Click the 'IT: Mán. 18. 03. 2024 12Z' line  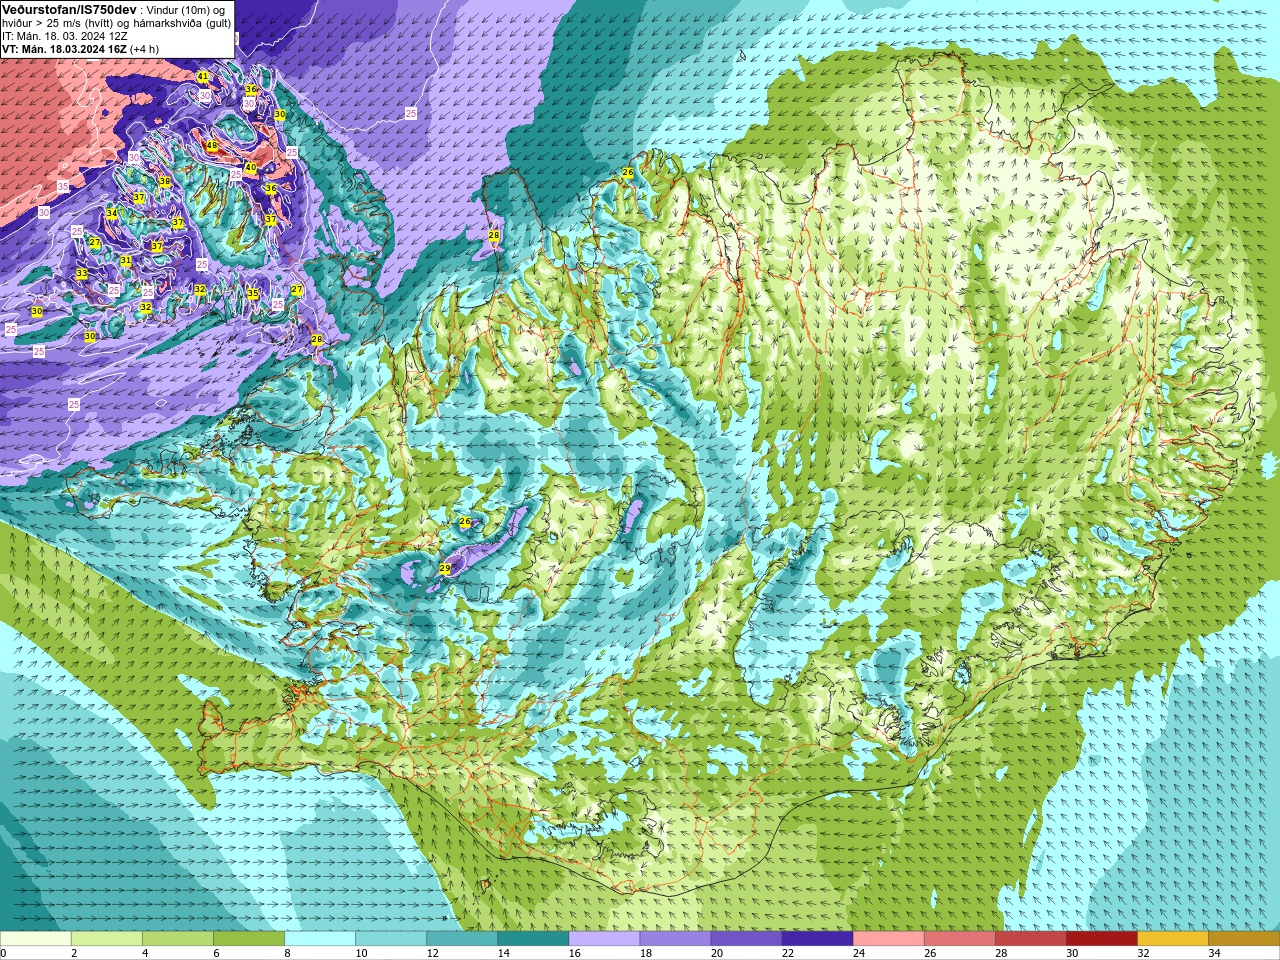click(65, 36)
